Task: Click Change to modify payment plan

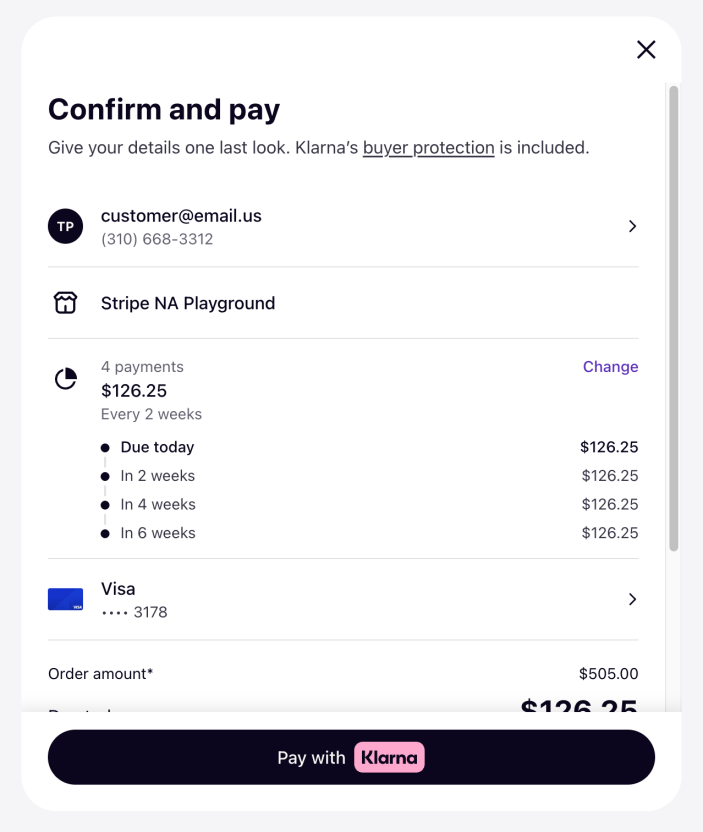Action: point(610,367)
